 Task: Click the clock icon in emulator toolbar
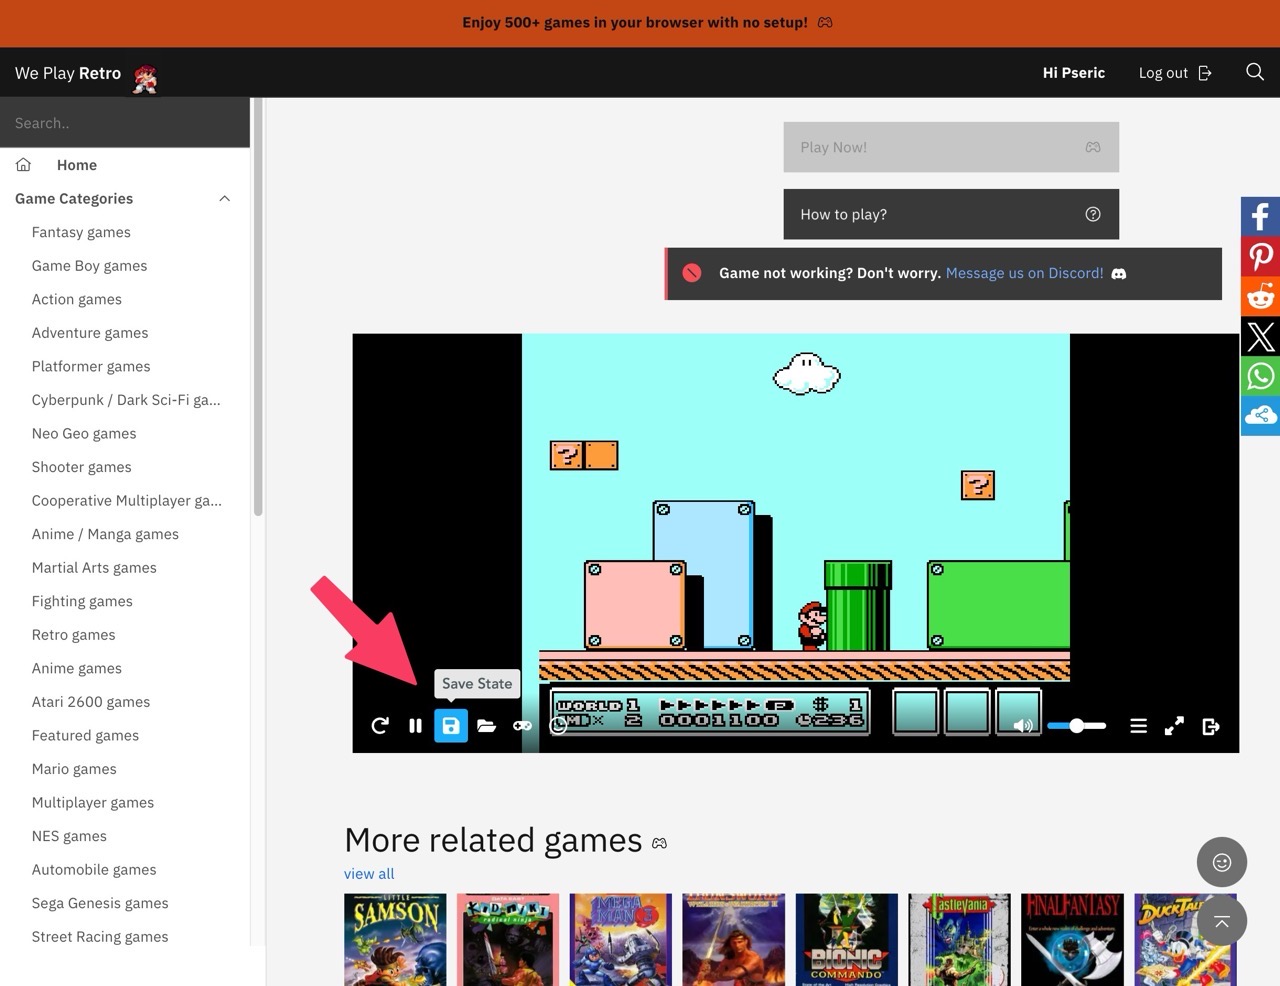tap(558, 726)
